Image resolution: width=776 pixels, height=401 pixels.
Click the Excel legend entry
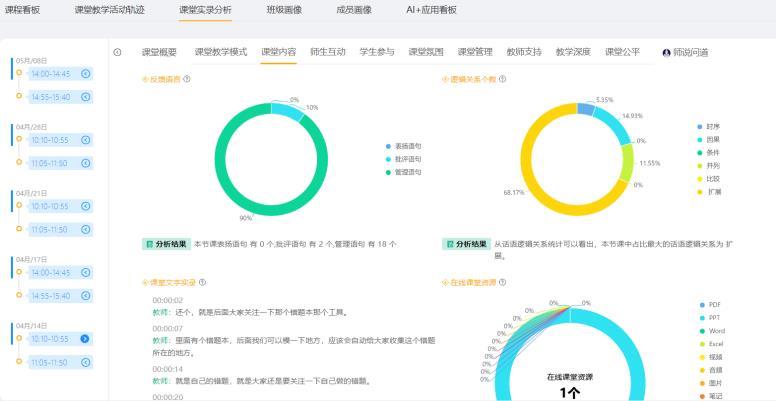pos(712,344)
